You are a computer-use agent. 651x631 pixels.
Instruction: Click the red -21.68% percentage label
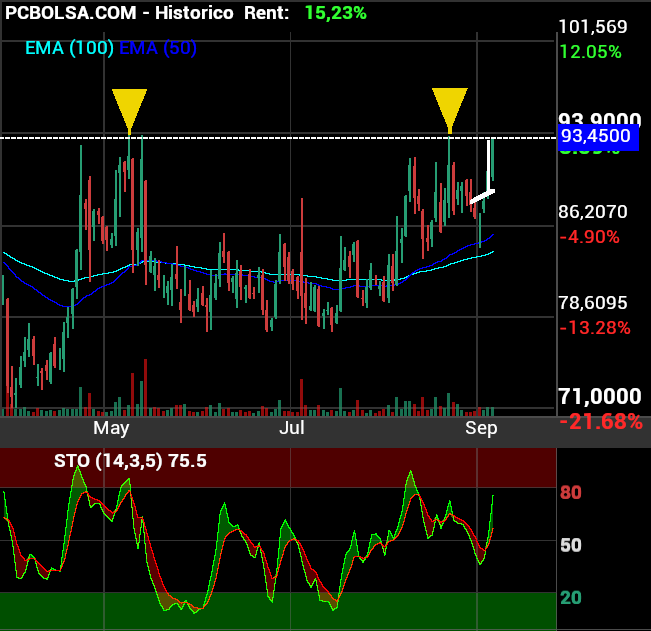coord(600,422)
